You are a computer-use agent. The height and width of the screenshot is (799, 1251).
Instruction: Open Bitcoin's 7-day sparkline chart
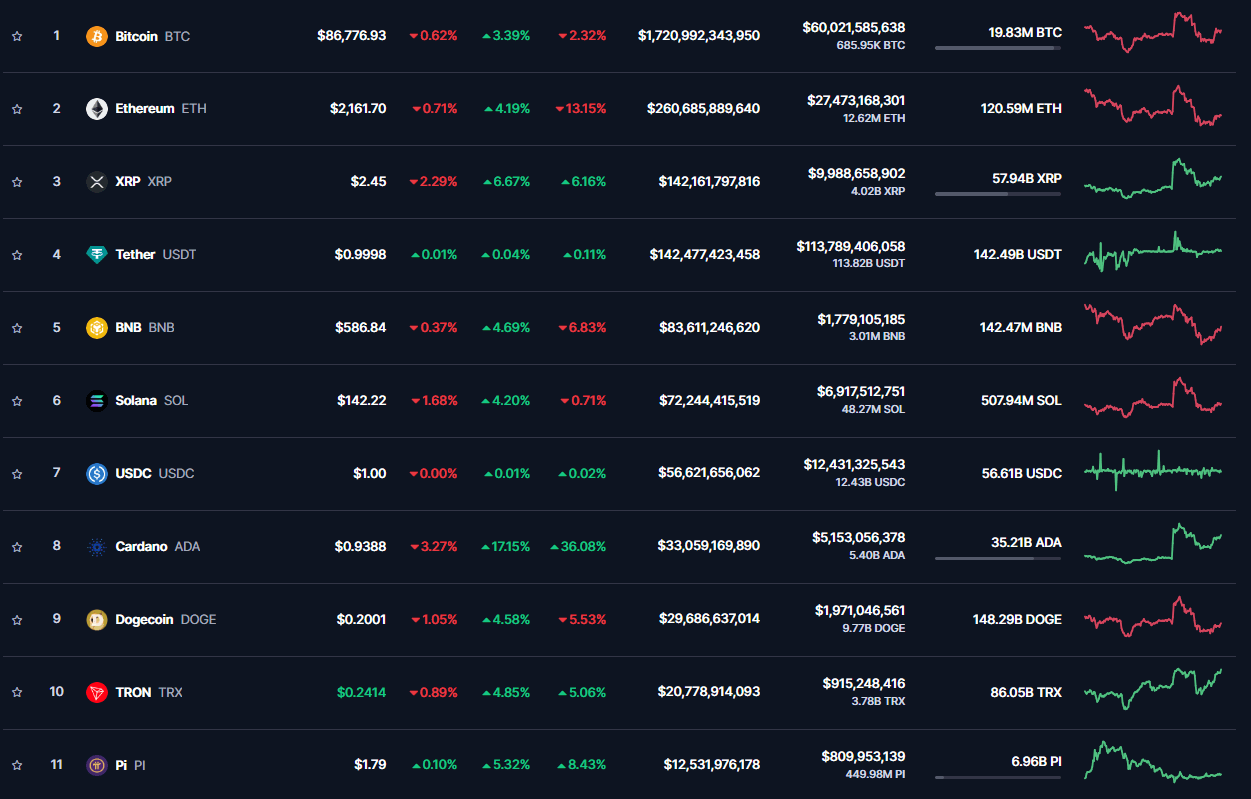[x=1153, y=33]
